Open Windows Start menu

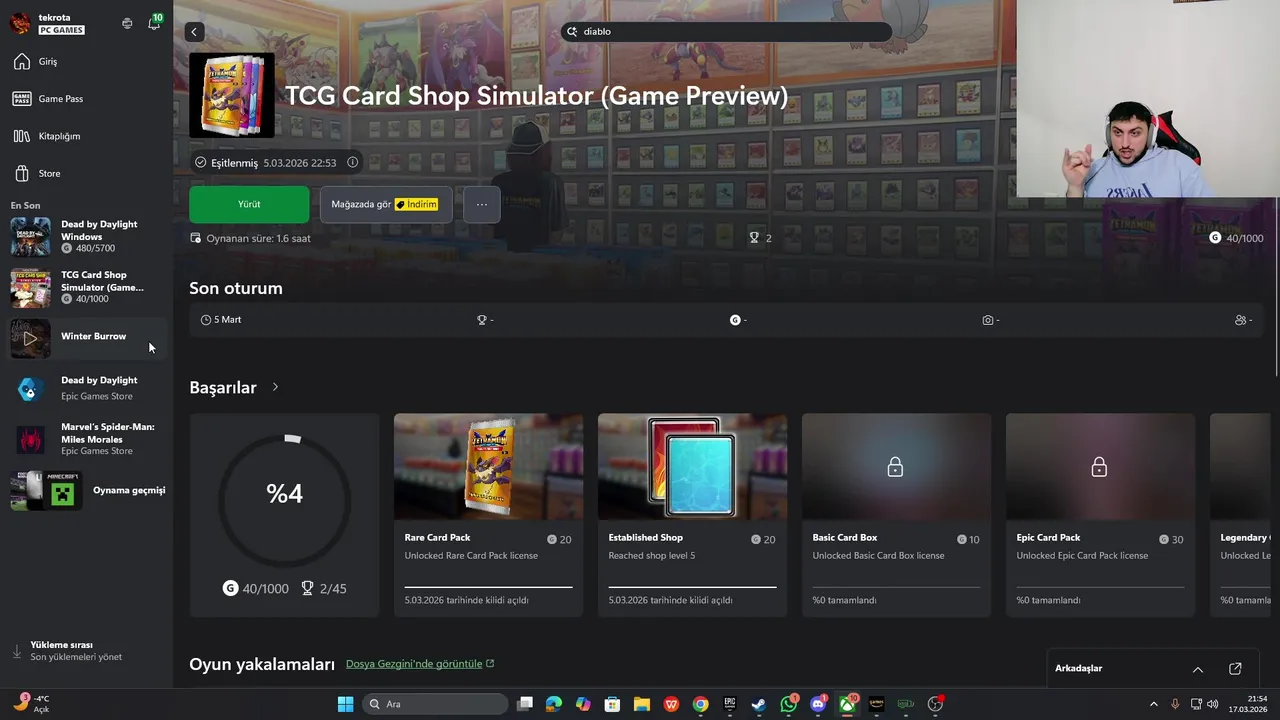click(345, 704)
